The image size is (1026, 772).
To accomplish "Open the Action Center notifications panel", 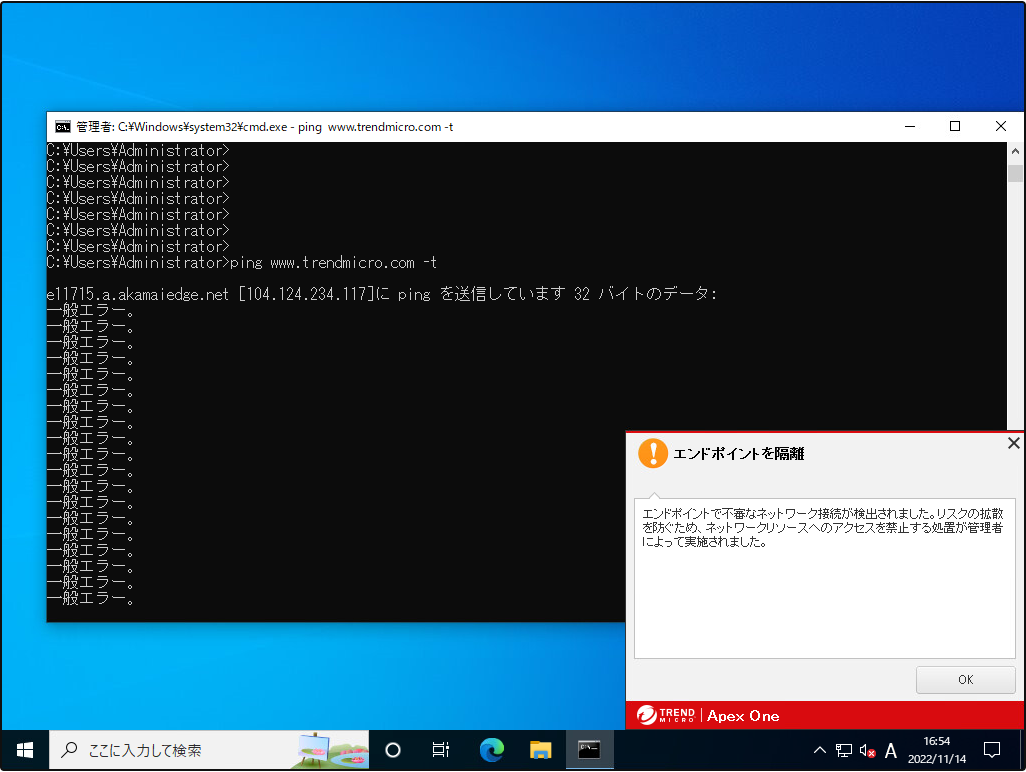I will click(992, 750).
